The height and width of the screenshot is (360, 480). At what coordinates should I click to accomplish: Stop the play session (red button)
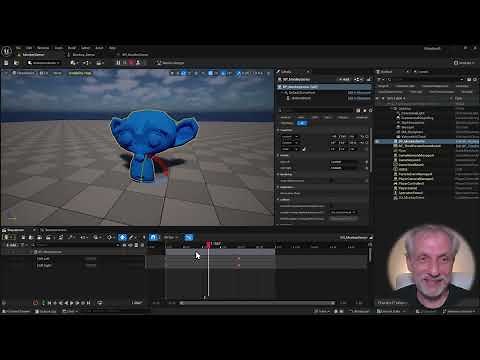click(x=131, y=62)
